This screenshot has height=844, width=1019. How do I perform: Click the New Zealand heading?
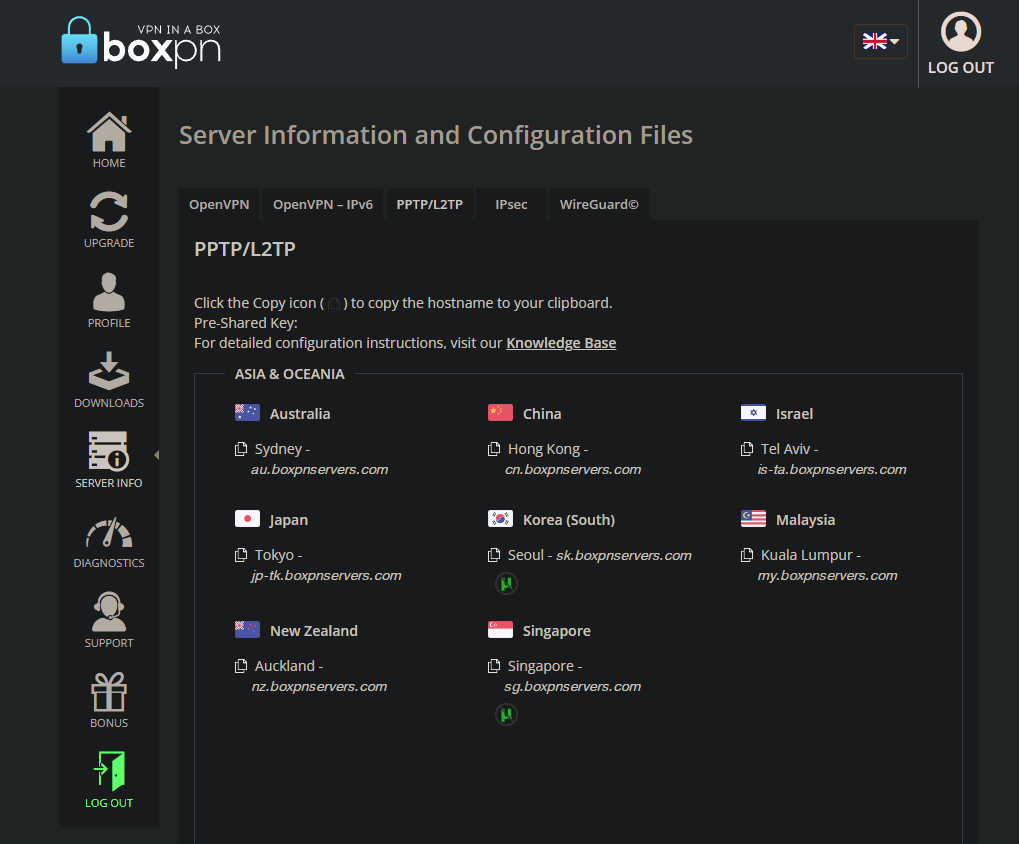pyautogui.click(x=314, y=630)
